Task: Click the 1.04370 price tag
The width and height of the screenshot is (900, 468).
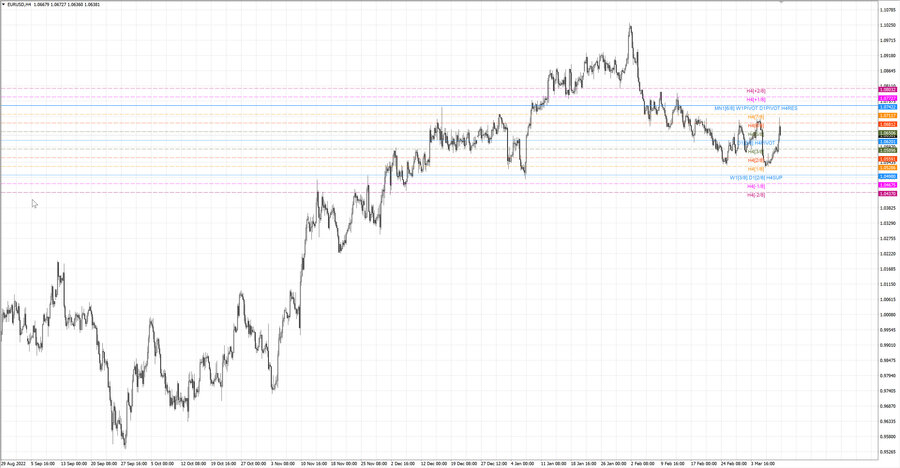Action: click(888, 194)
